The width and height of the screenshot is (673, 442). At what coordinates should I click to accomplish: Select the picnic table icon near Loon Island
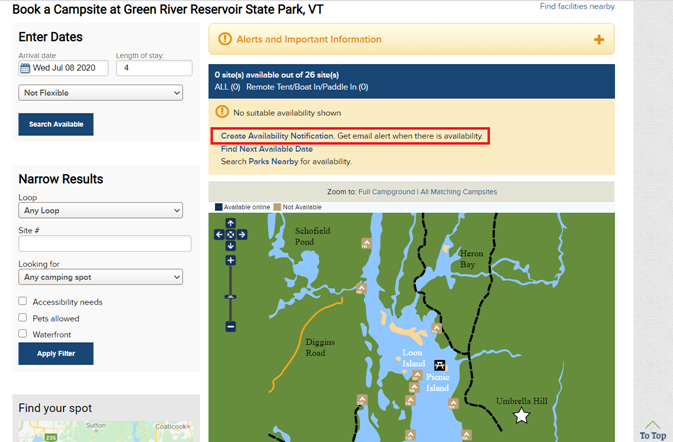440,365
